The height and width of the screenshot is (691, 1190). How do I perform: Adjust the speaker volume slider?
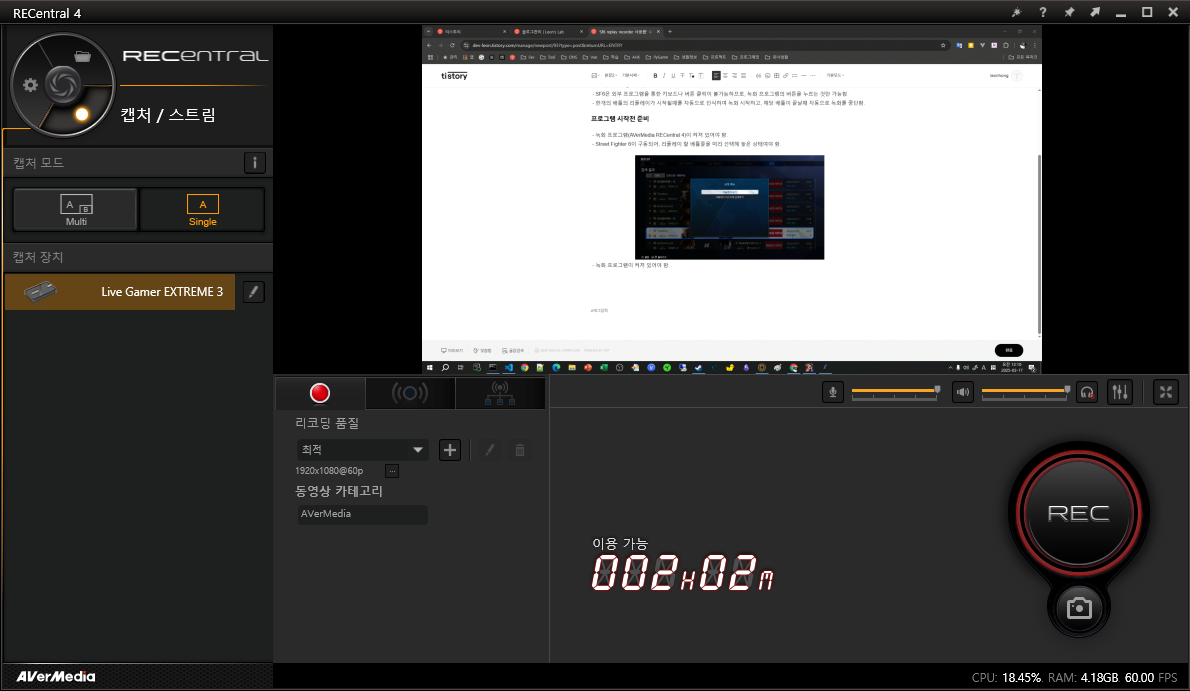[x=1025, y=391]
